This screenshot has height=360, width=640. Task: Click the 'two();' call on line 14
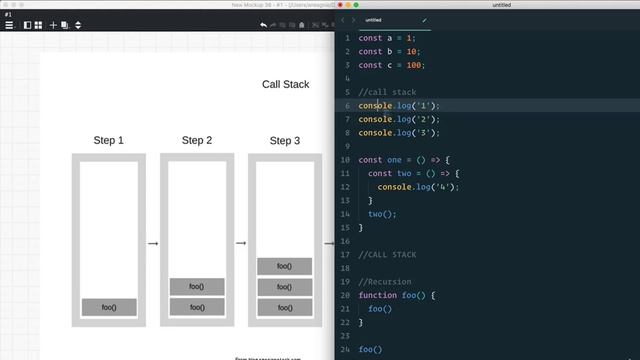382,214
